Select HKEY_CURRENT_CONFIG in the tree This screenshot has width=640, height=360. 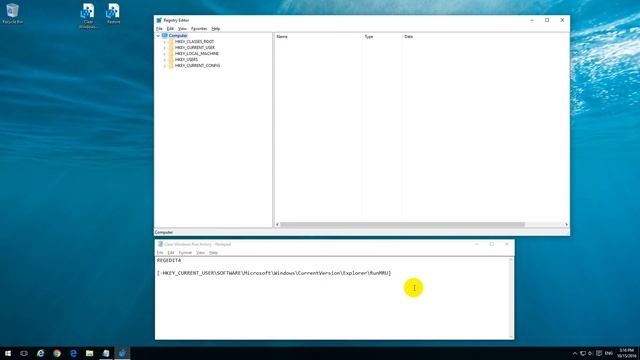click(197, 65)
